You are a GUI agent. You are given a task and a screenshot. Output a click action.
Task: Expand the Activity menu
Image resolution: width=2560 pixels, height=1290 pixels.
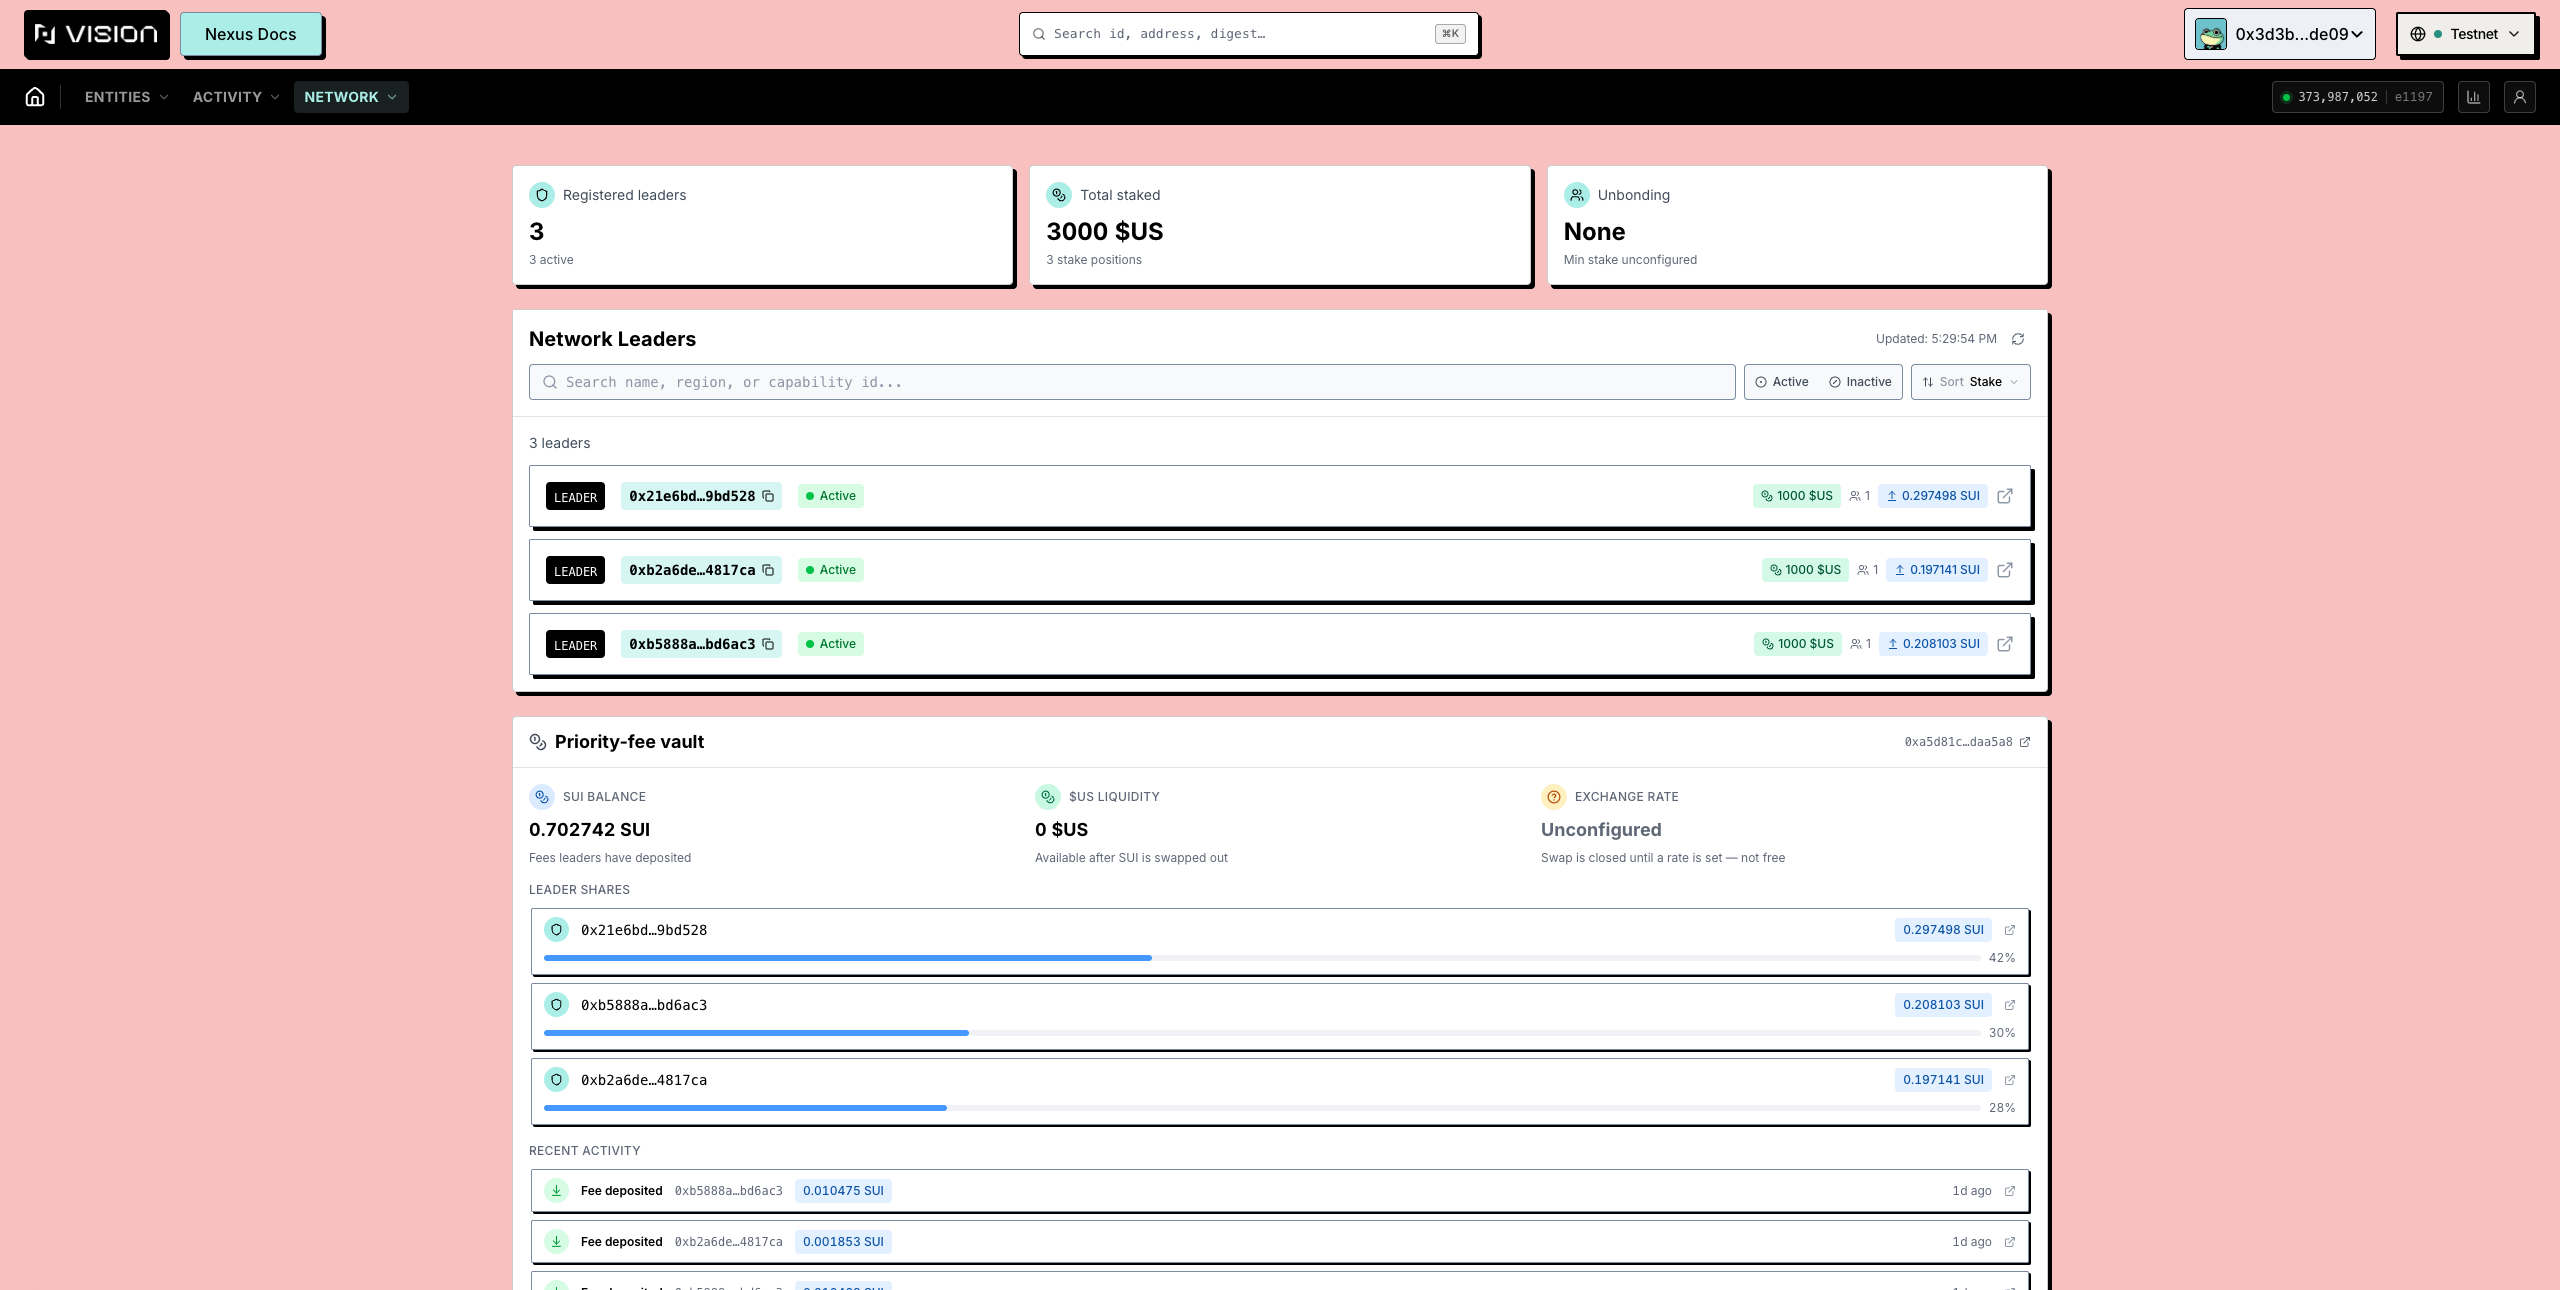[236, 97]
